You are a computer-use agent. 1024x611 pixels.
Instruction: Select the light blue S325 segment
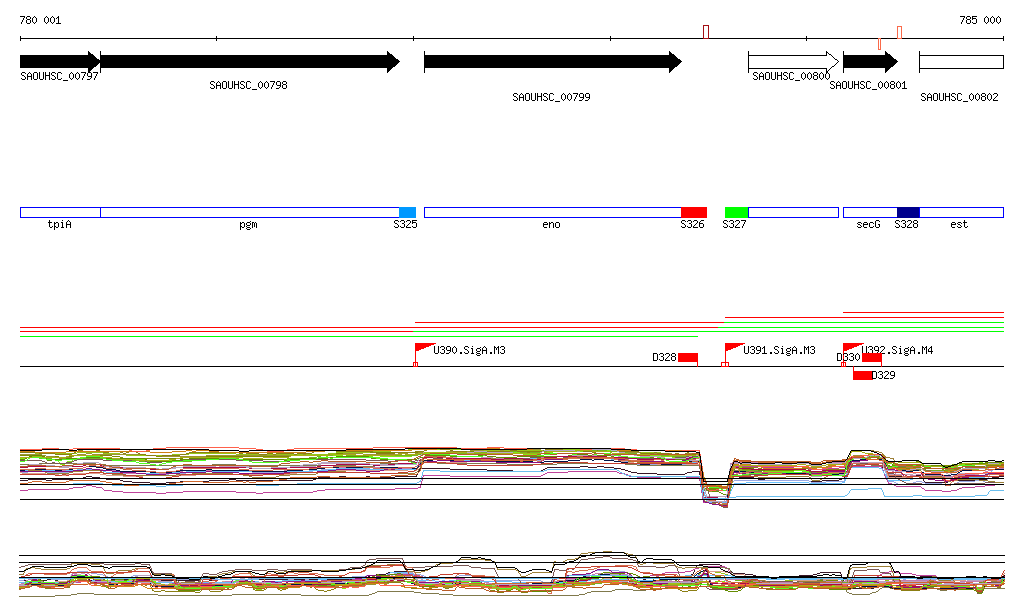pos(407,212)
